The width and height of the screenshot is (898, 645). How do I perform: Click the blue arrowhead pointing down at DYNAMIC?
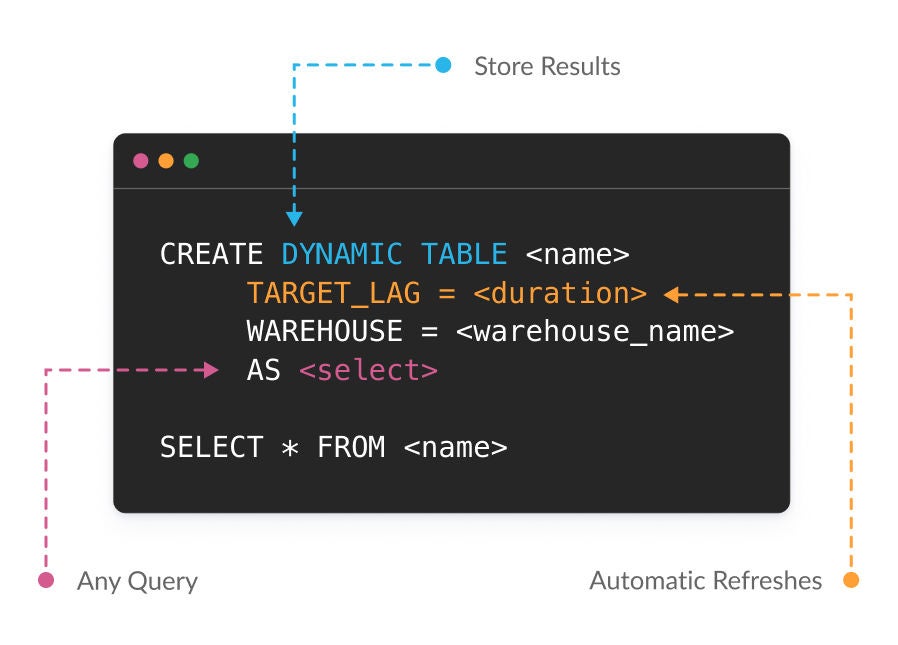pos(294,216)
